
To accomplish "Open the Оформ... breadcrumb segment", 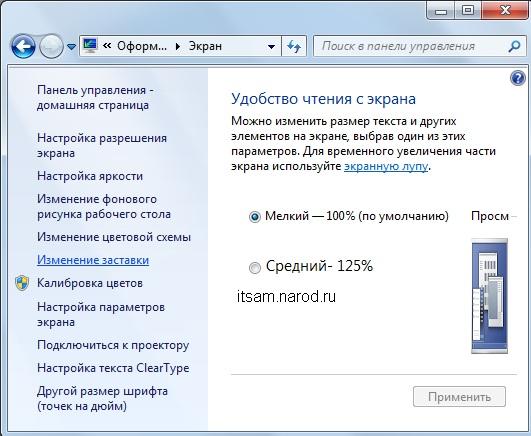I will coord(142,46).
